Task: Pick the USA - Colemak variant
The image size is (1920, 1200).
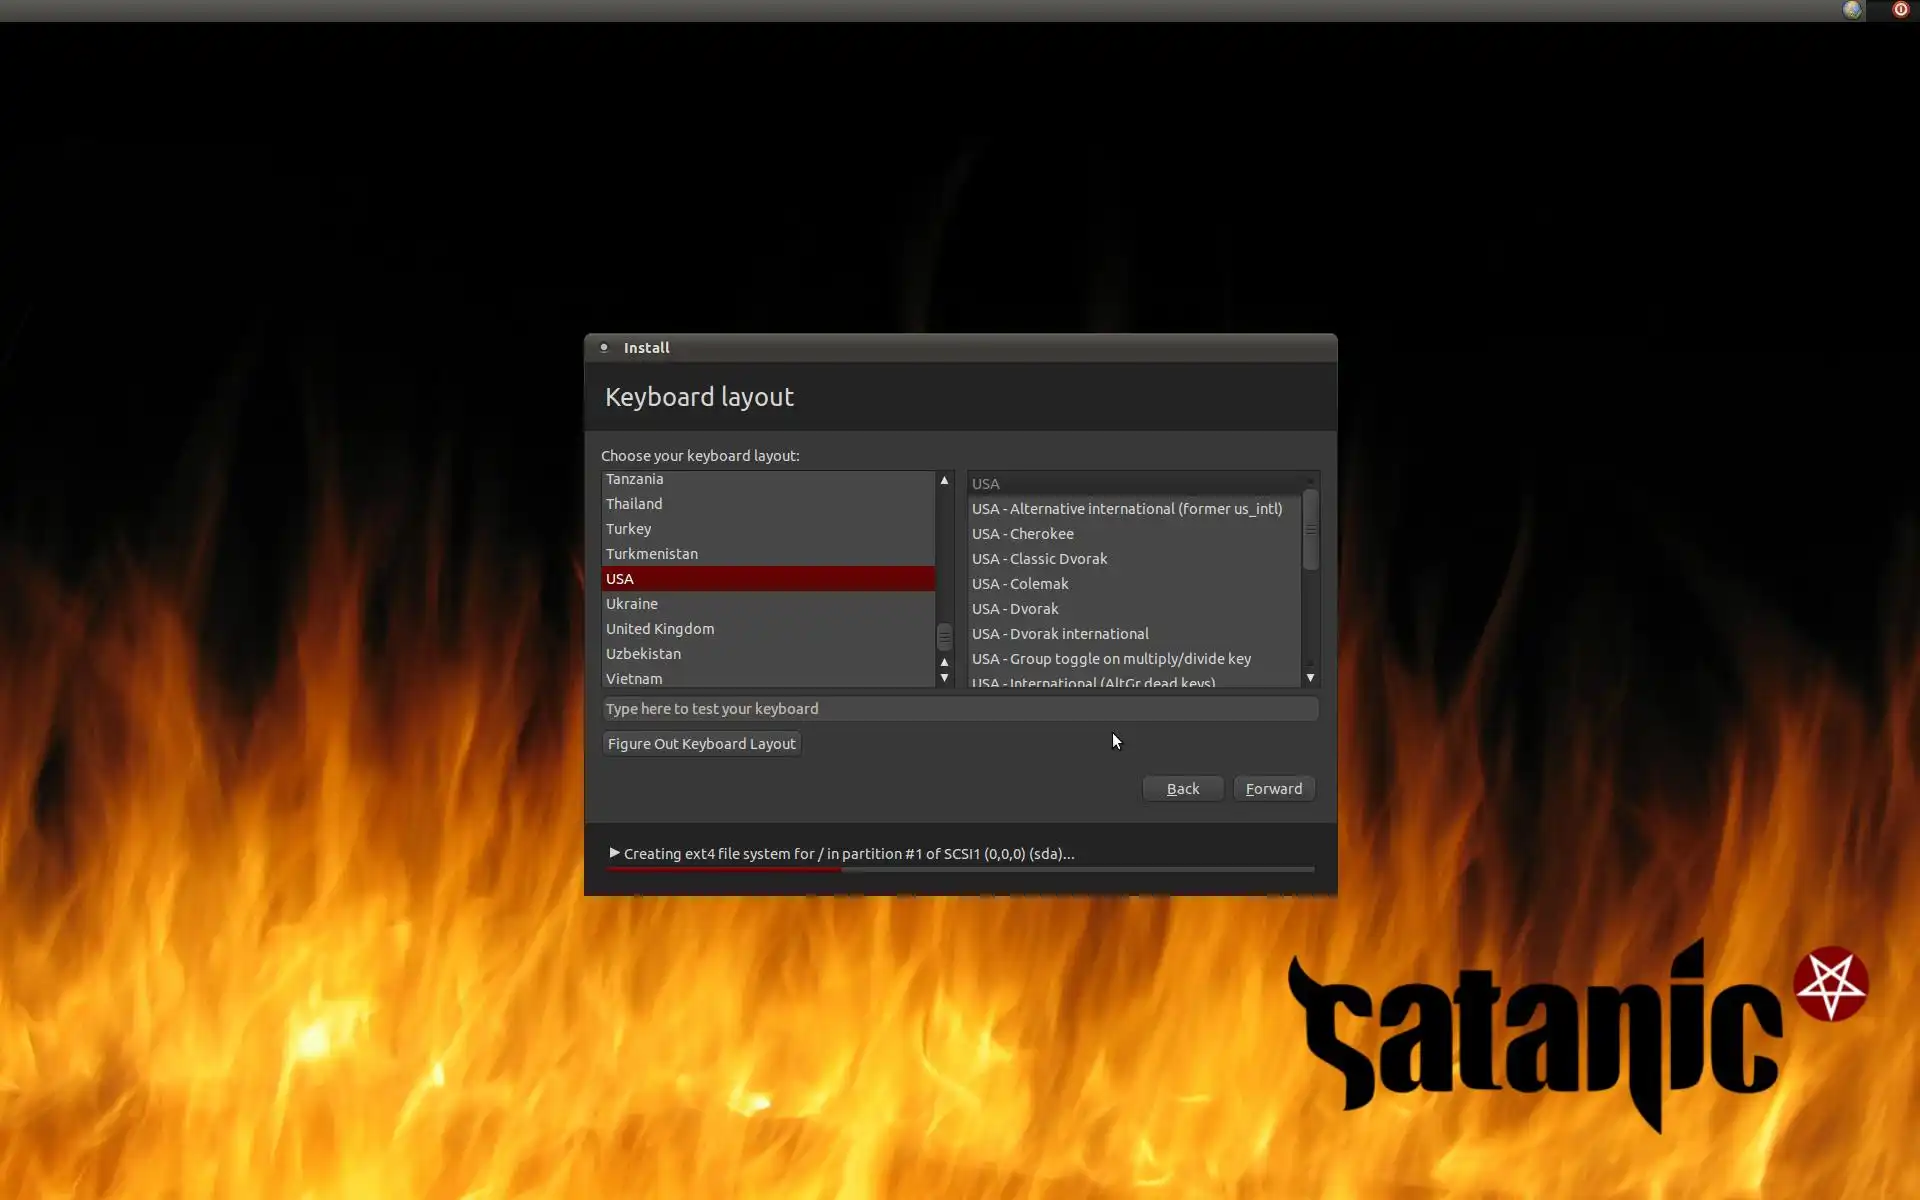Action: pyautogui.click(x=1020, y=584)
